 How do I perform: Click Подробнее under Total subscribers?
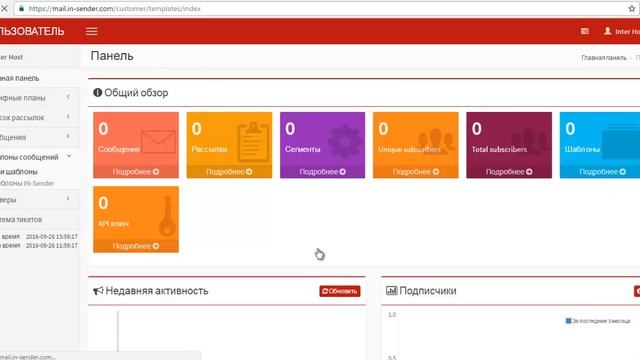tap(509, 172)
